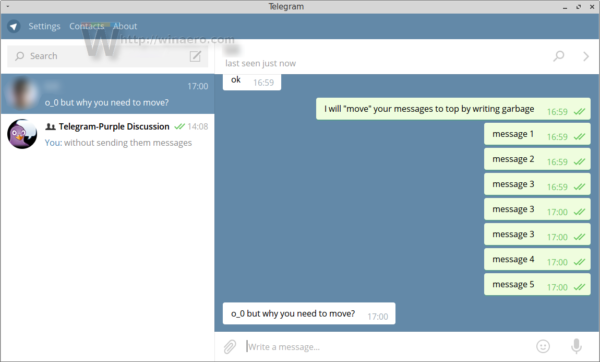Select the 'message 3' bubble sent 16:59
Screen dimensions: 600x362
[537, 184]
